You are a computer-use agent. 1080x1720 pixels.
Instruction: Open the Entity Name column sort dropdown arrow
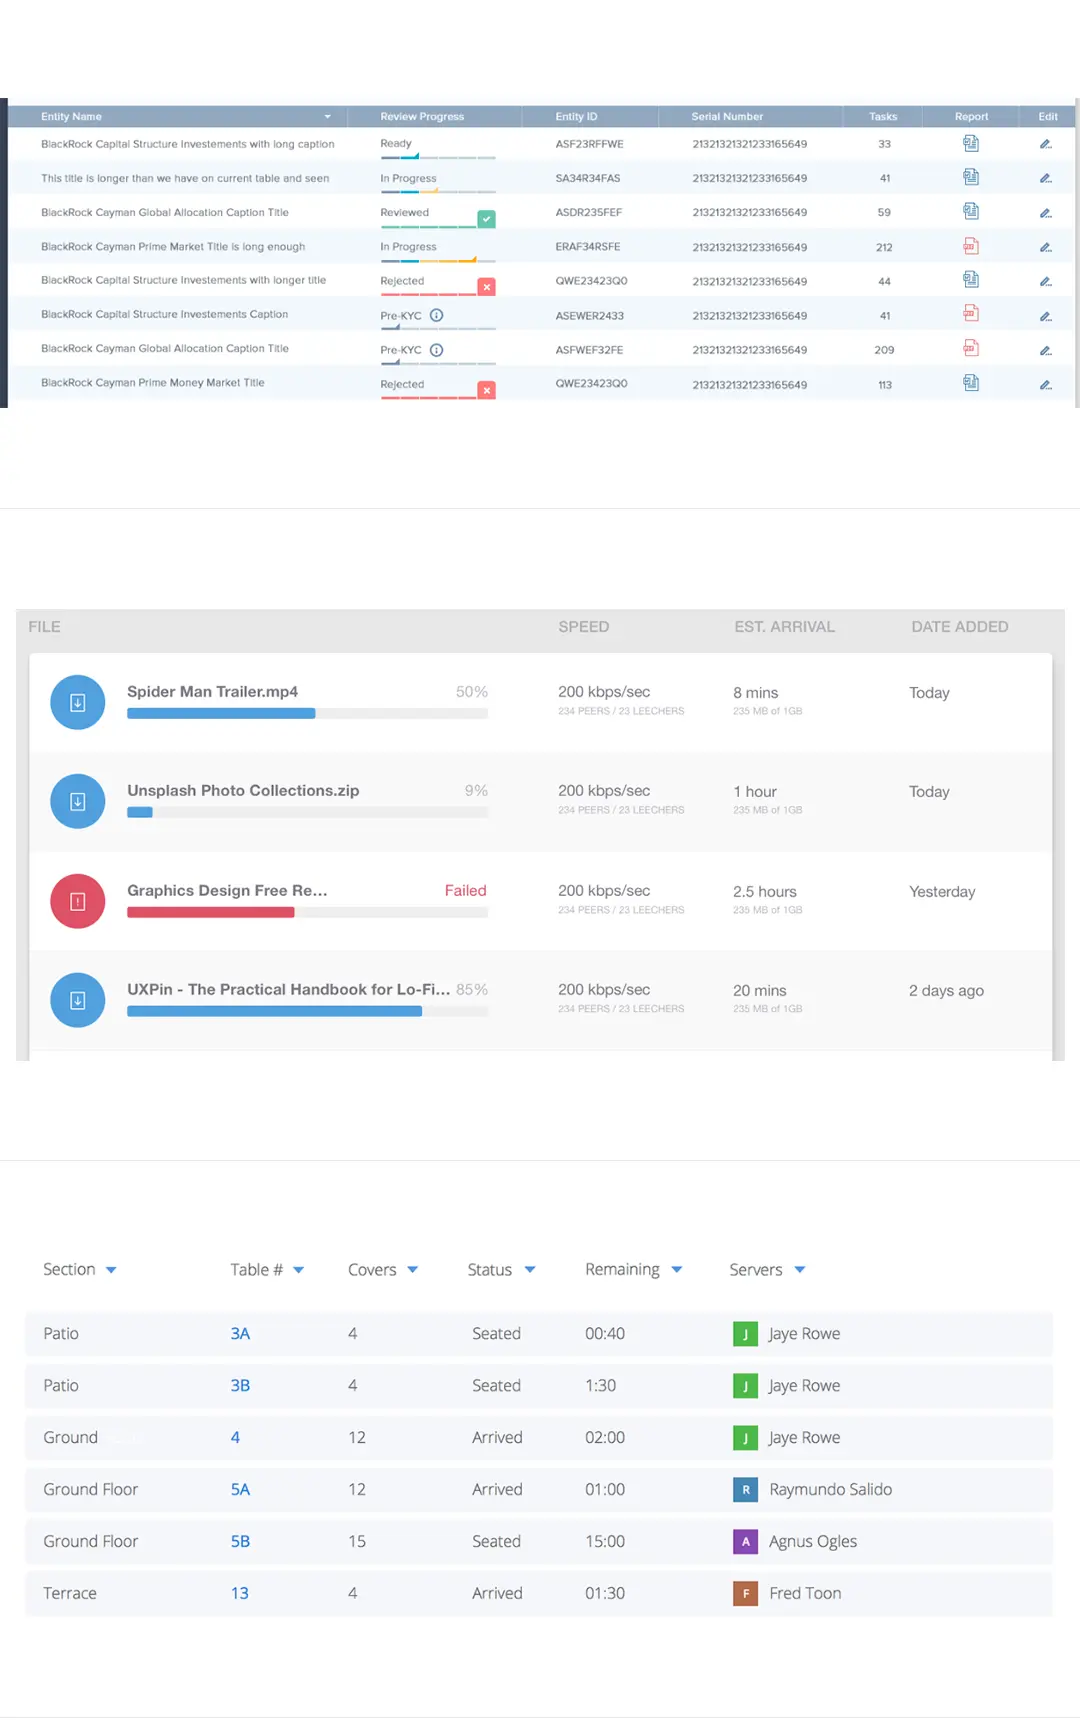tap(327, 117)
